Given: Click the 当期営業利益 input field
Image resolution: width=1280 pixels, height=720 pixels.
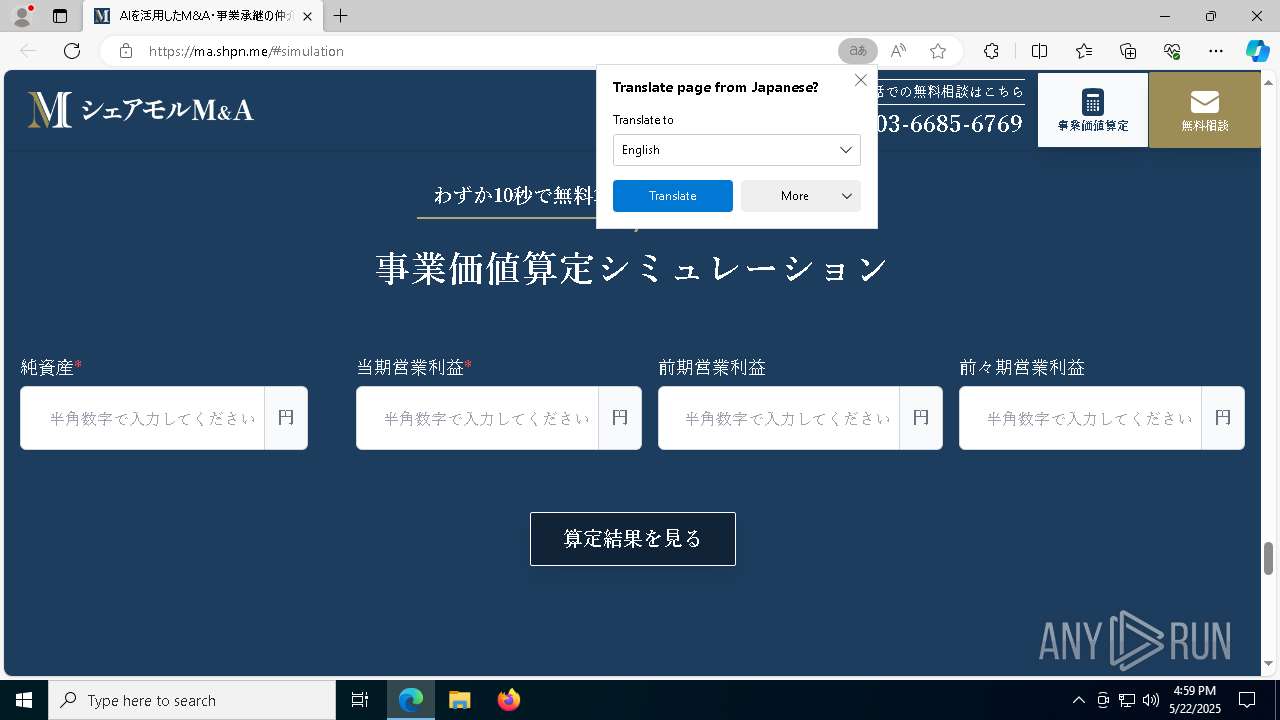Looking at the screenshot, I should point(478,418).
